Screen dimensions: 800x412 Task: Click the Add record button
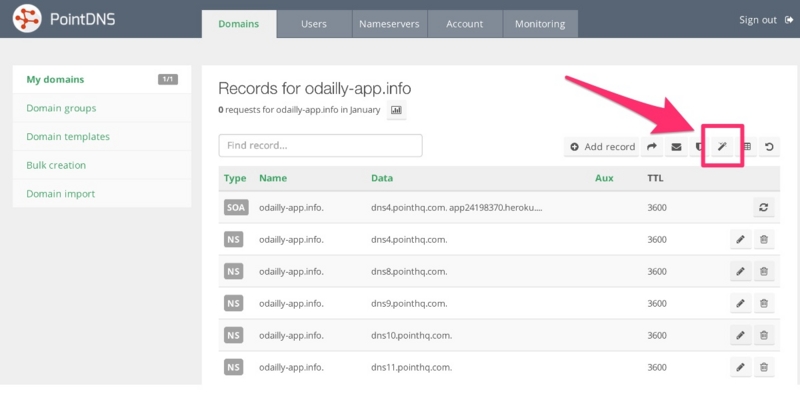point(602,147)
